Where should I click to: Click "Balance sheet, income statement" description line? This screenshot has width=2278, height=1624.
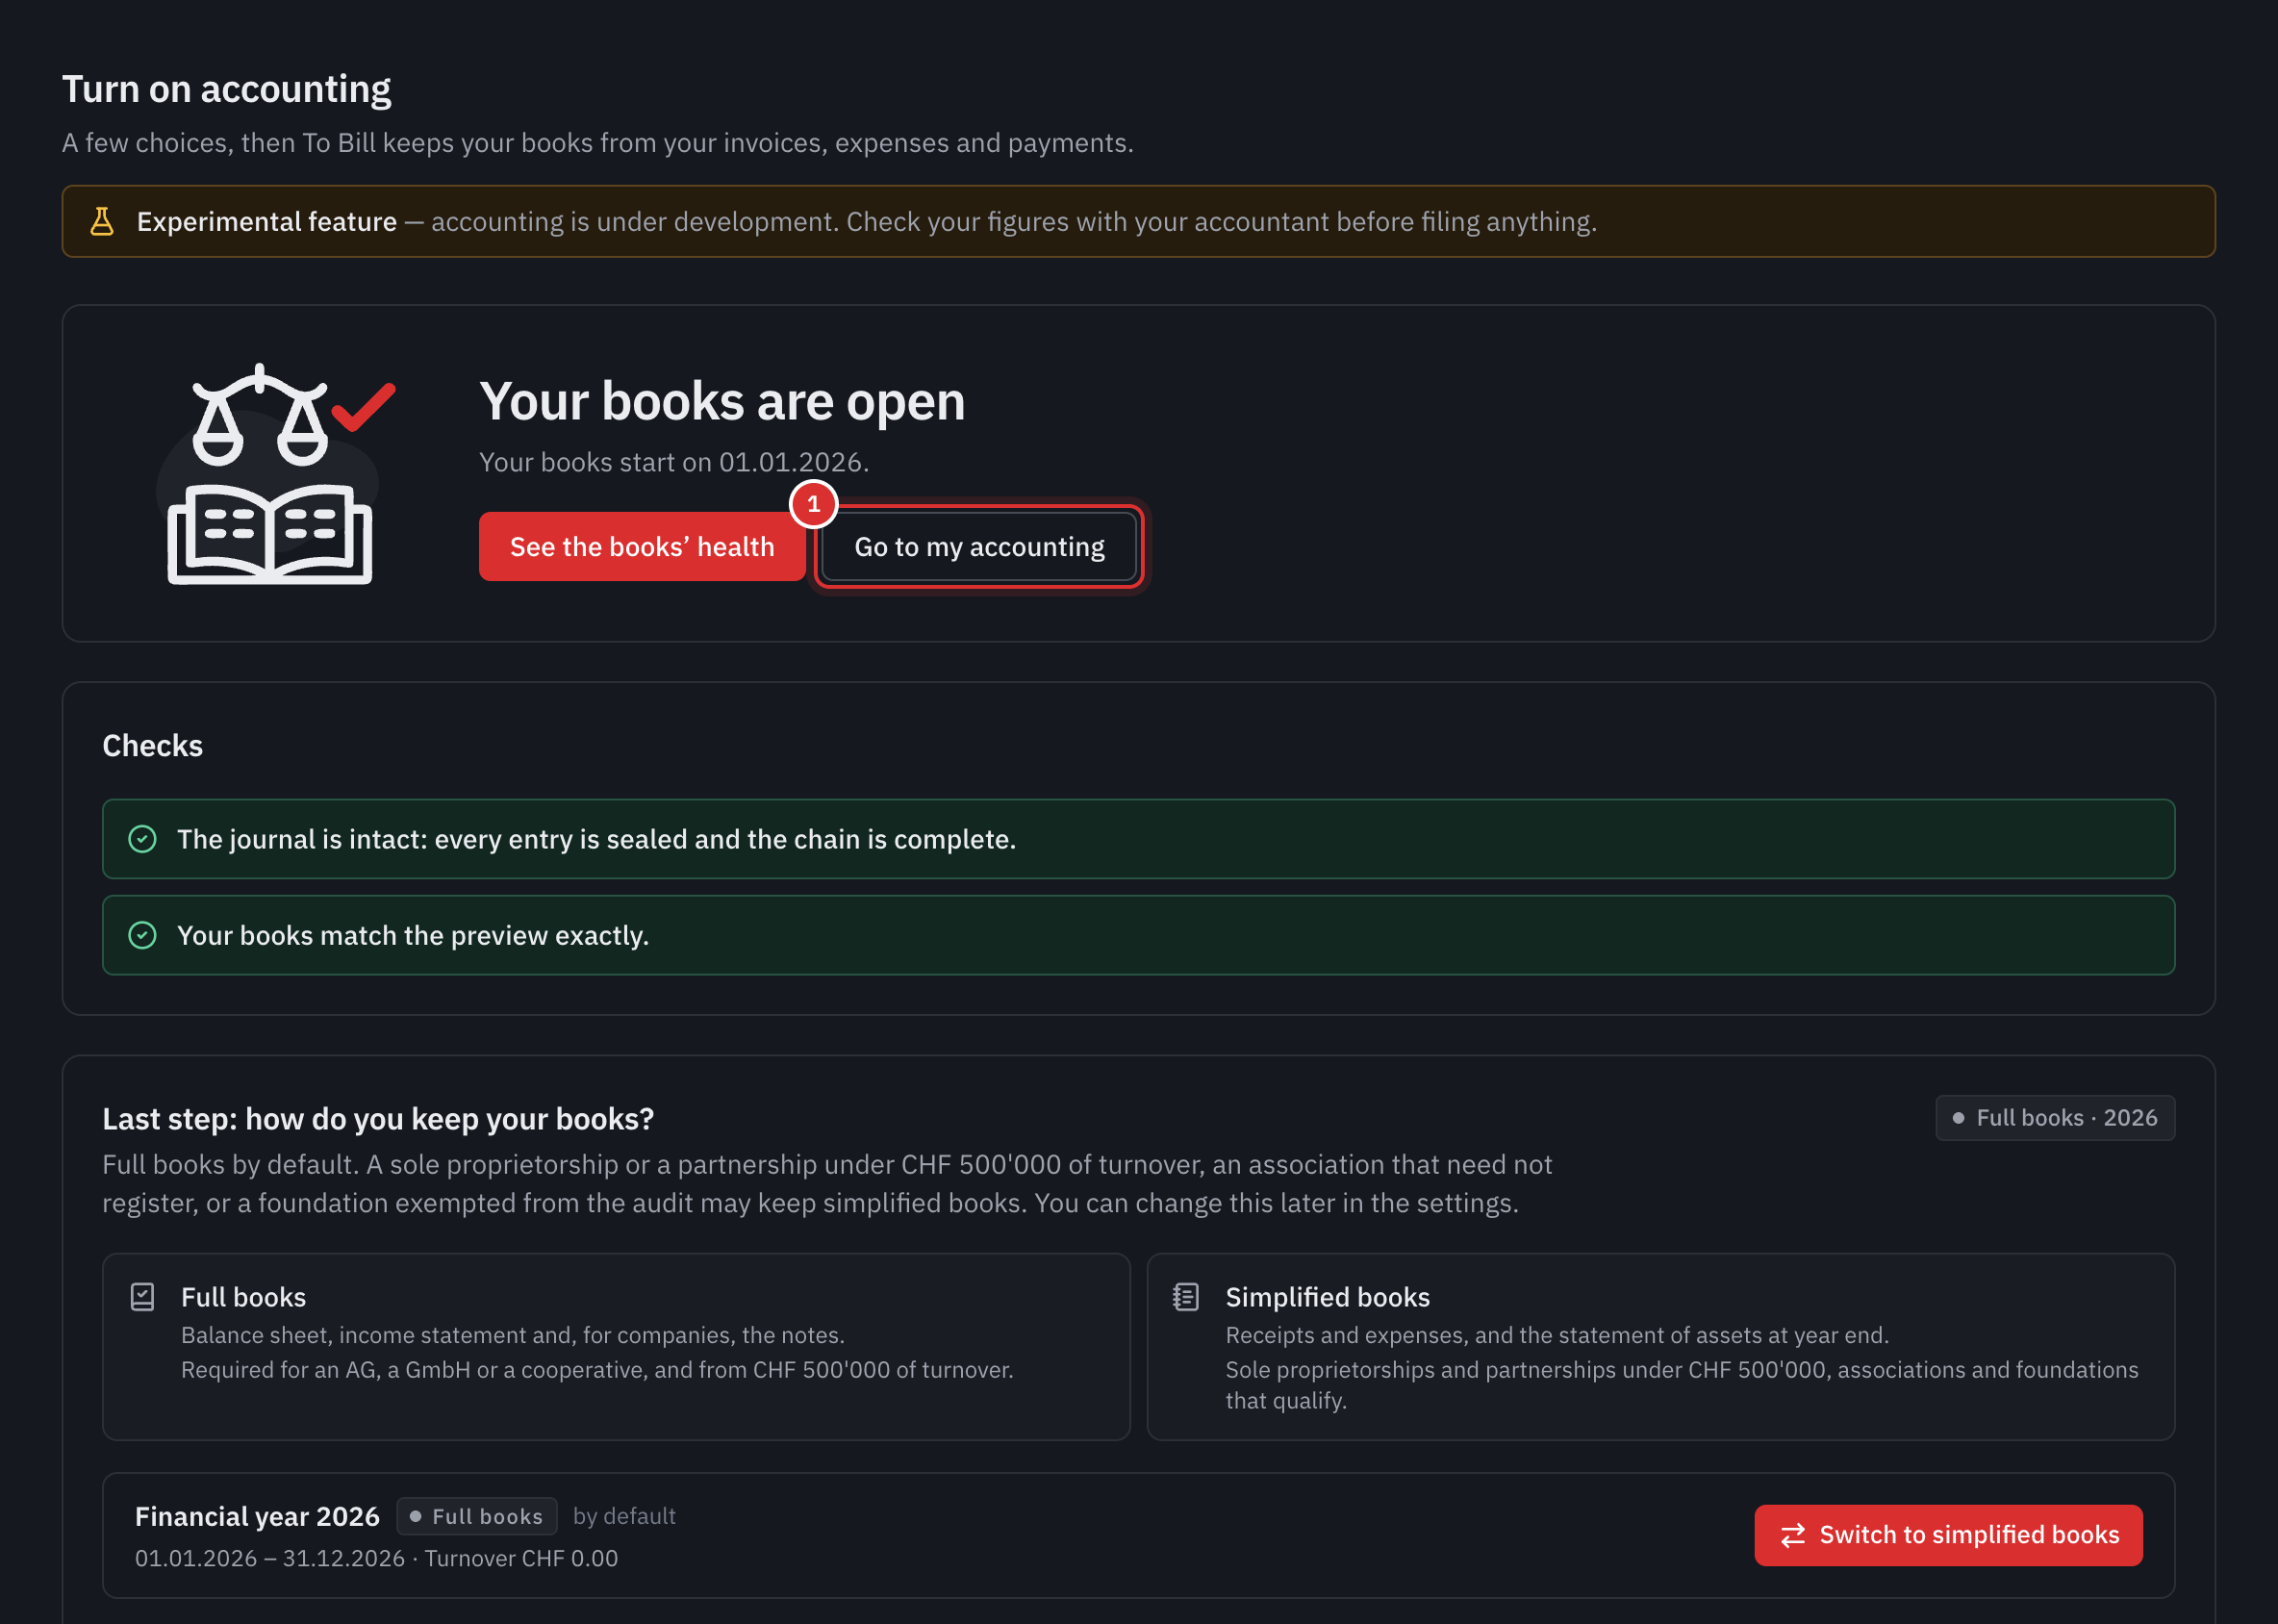coord(513,1335)
